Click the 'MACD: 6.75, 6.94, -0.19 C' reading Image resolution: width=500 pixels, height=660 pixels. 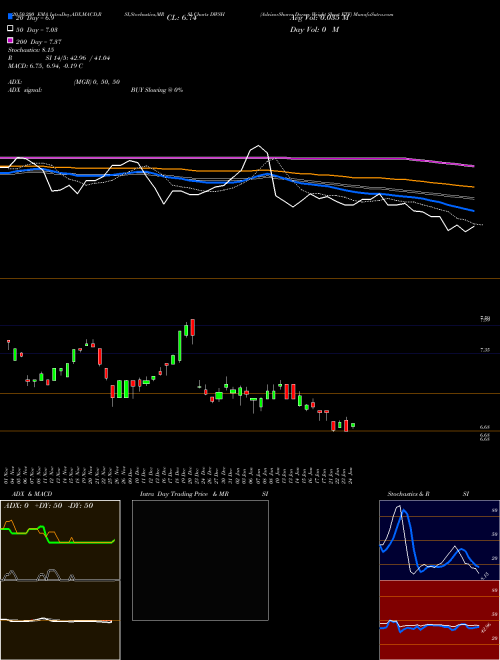click(45, 66)
